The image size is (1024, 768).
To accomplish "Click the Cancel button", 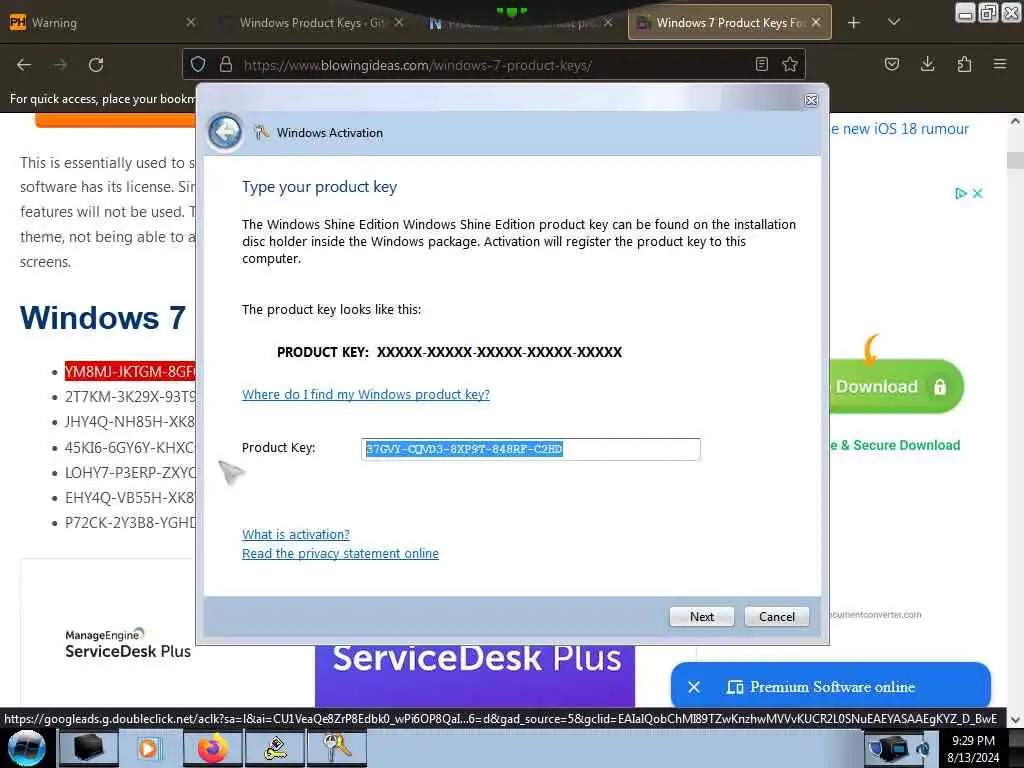I will (x=776, y=616).
